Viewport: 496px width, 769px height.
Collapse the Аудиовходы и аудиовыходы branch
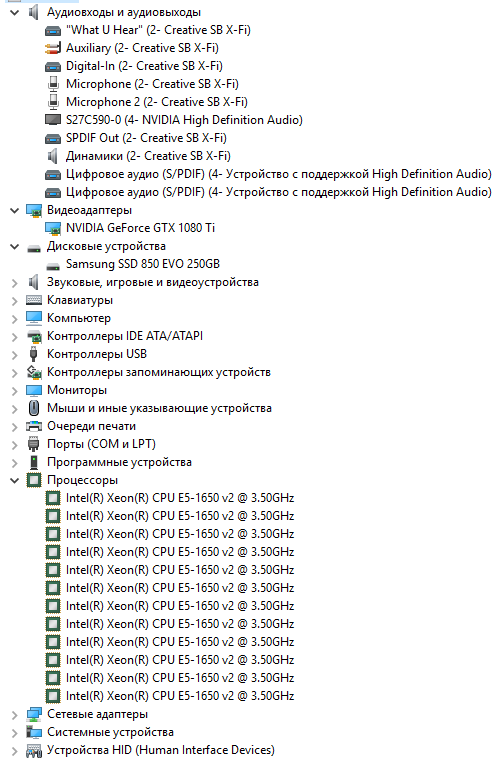click(x=15, y=12)
